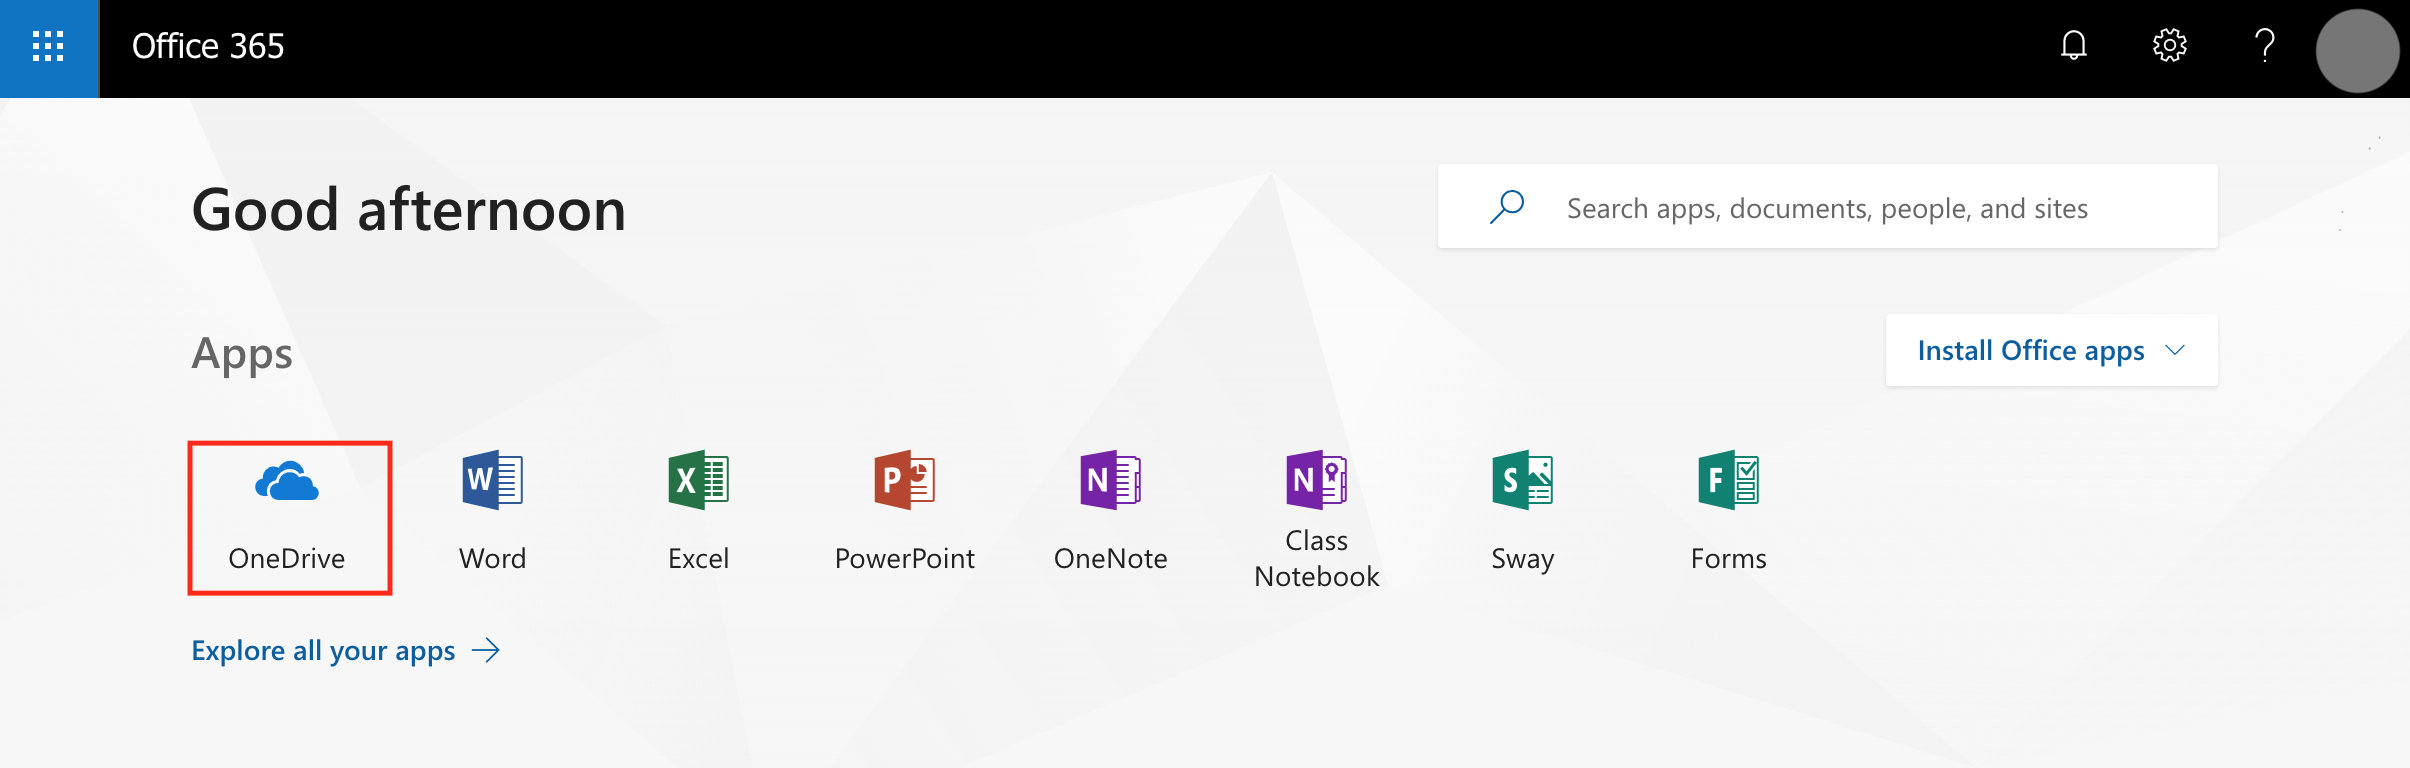
Task: Launch the Word app
Action: 493,513
